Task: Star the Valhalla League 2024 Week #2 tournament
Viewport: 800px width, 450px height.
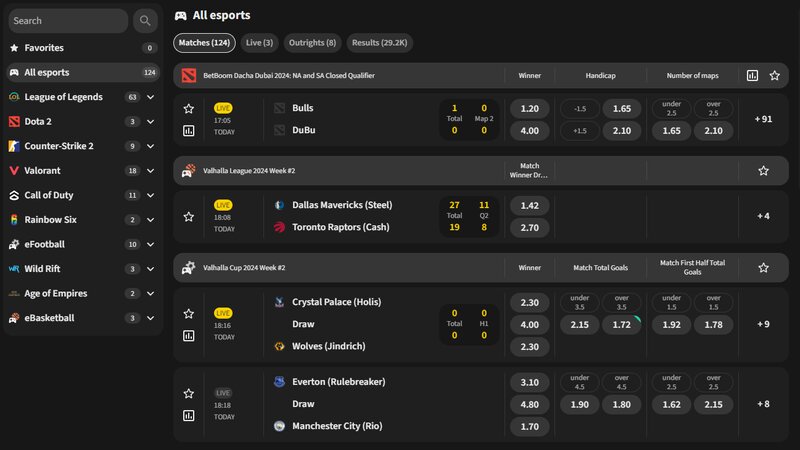Action: (763, 171)
